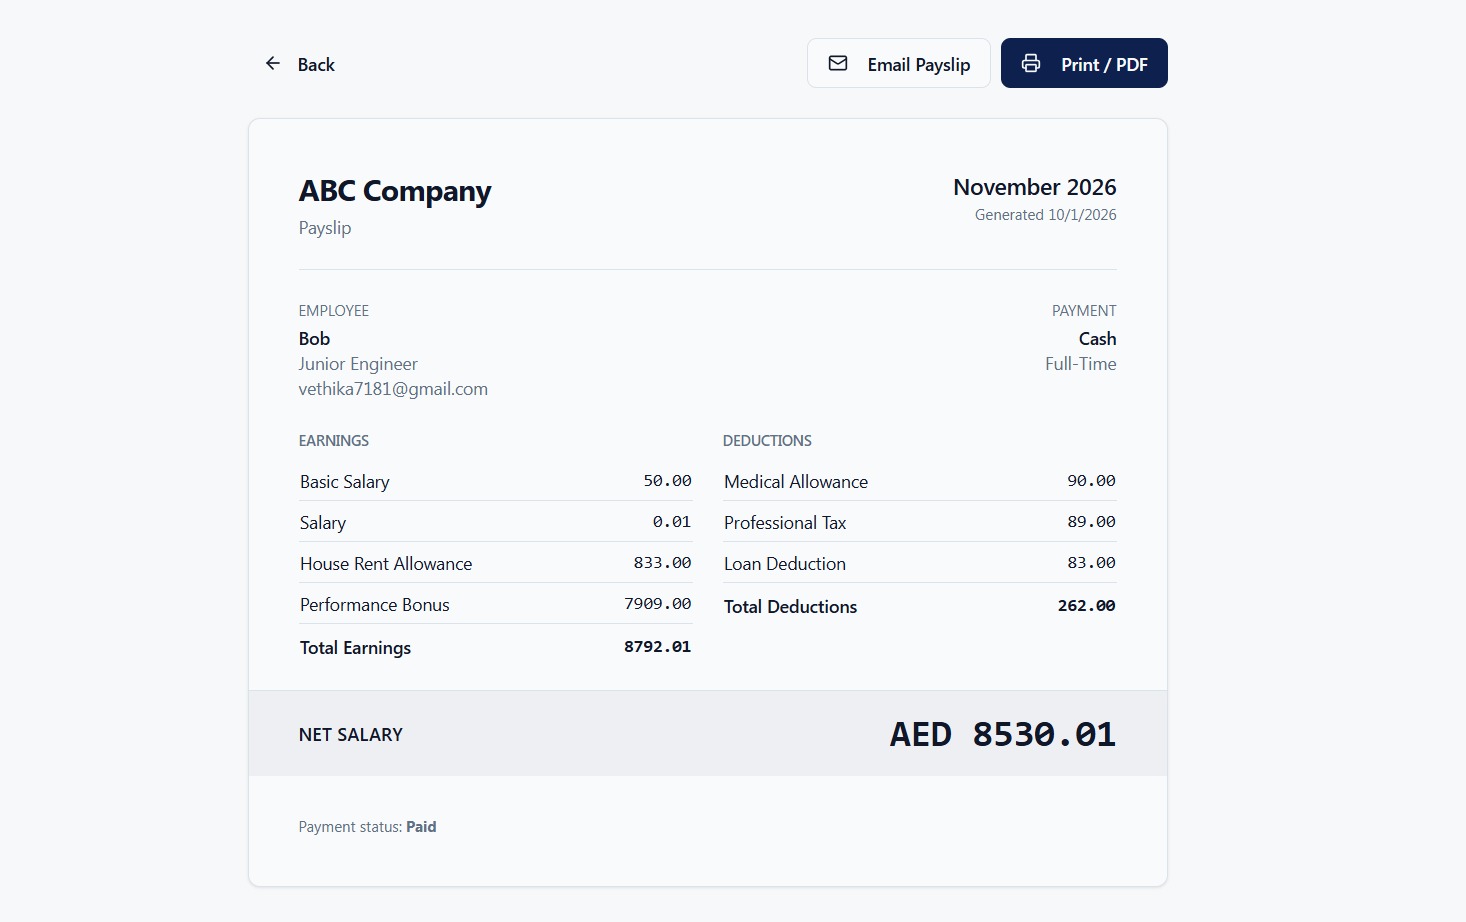Click the Total Earnings label
This screenshot has height=922, width=1466.
tap(355, 648)
